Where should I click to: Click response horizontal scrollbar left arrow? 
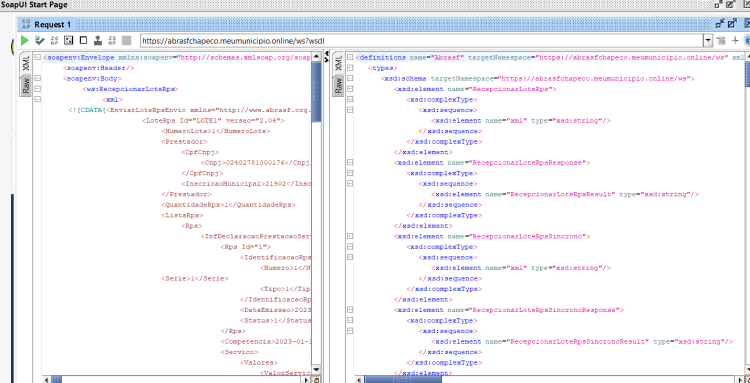click(x=359, y=380)
